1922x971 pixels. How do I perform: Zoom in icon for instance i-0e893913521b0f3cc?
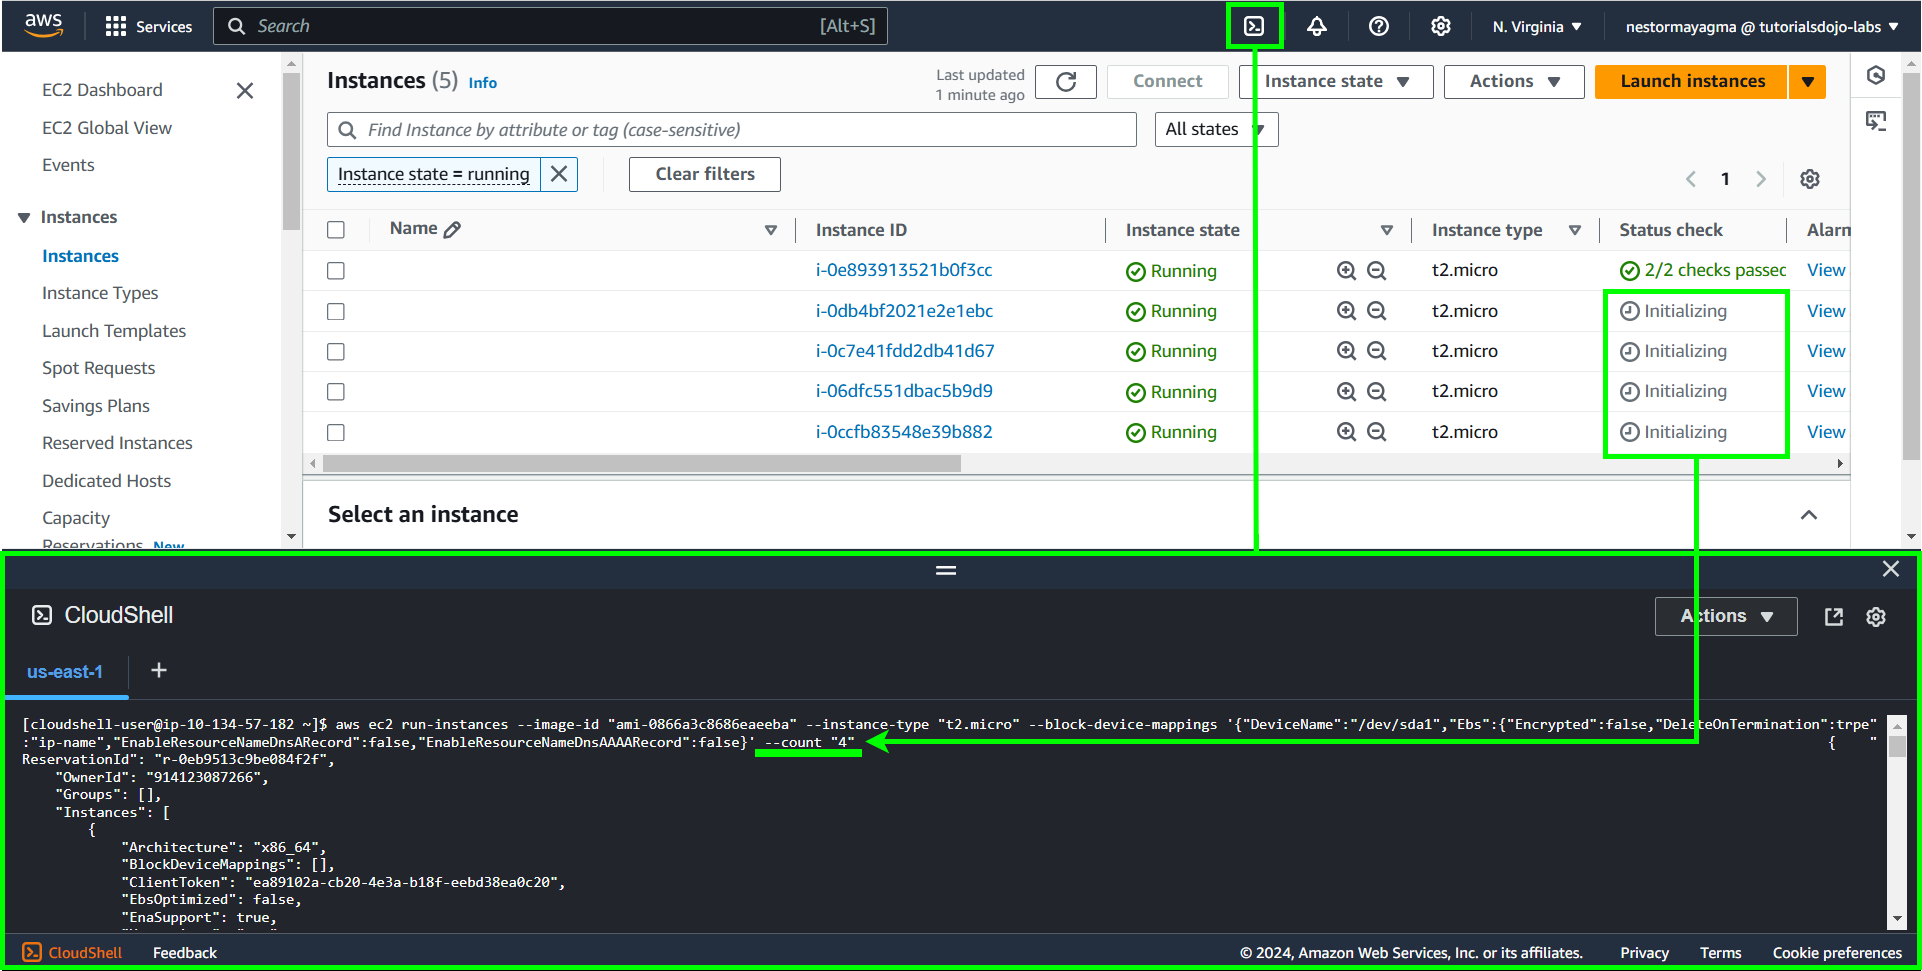tap(1347, 271)
